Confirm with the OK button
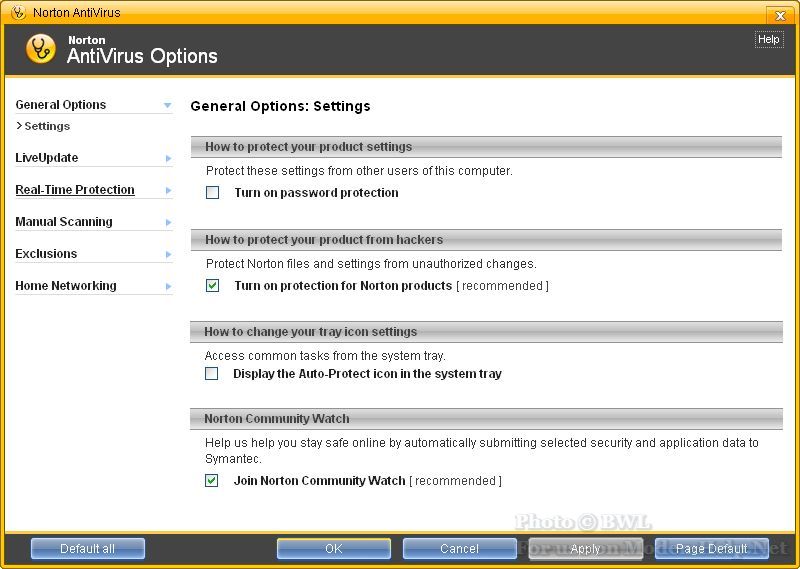Screen dimensions: 800x569 [x=334, y=549]
